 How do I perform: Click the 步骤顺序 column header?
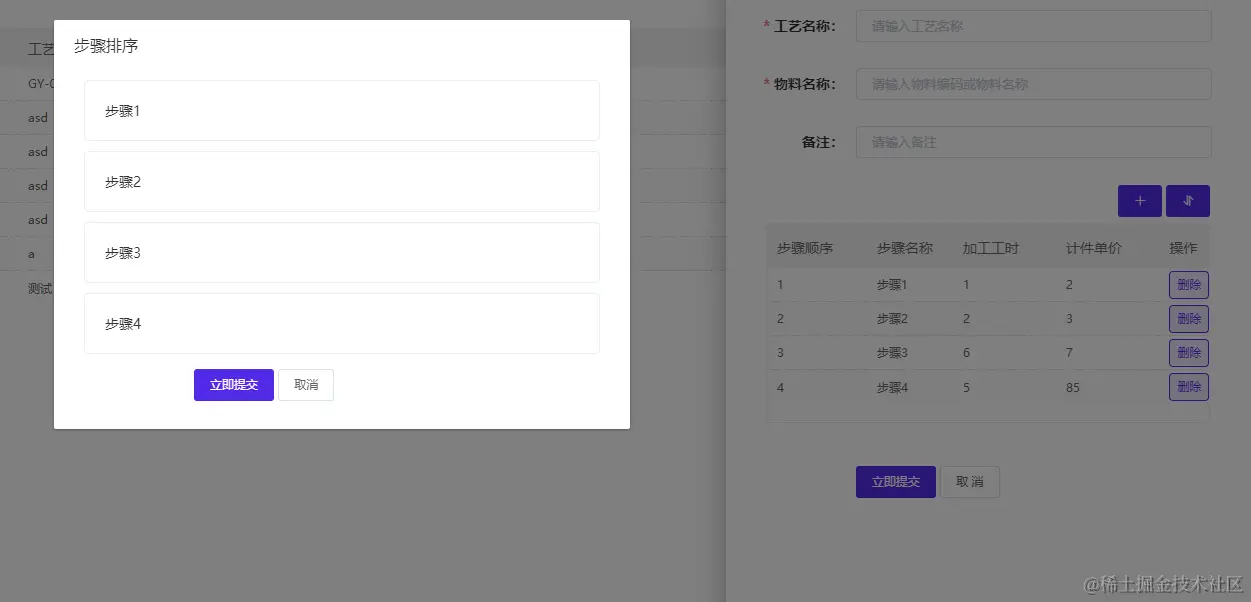(x=805, y=248)
